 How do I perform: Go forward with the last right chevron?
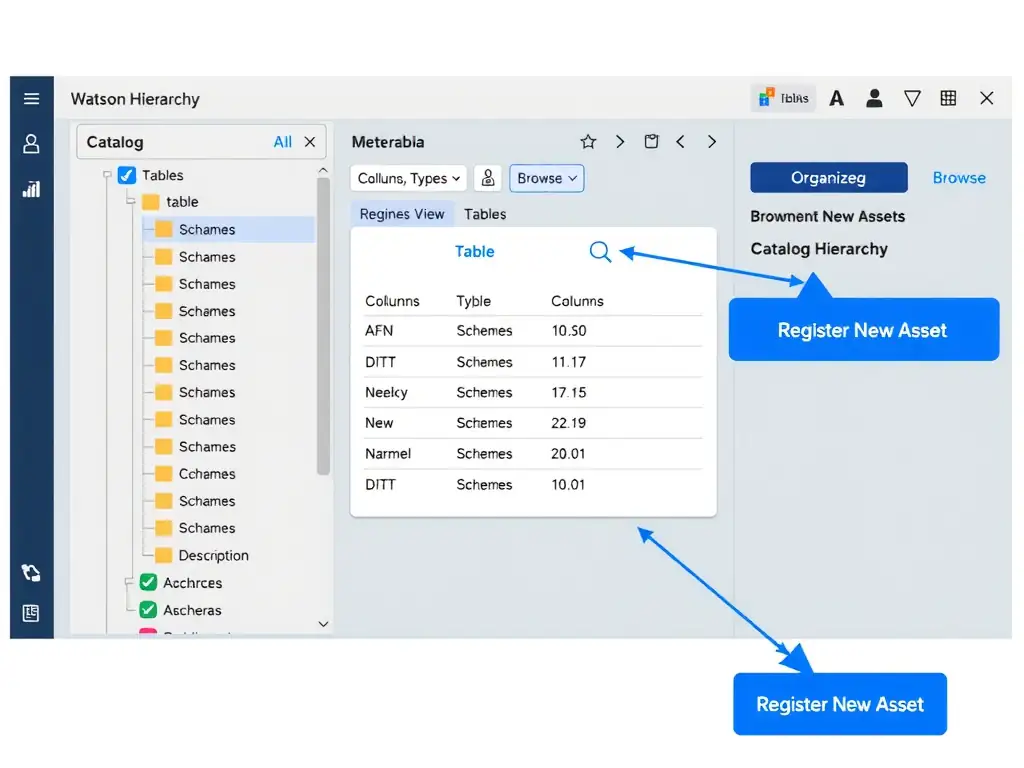tap(712, 142)
